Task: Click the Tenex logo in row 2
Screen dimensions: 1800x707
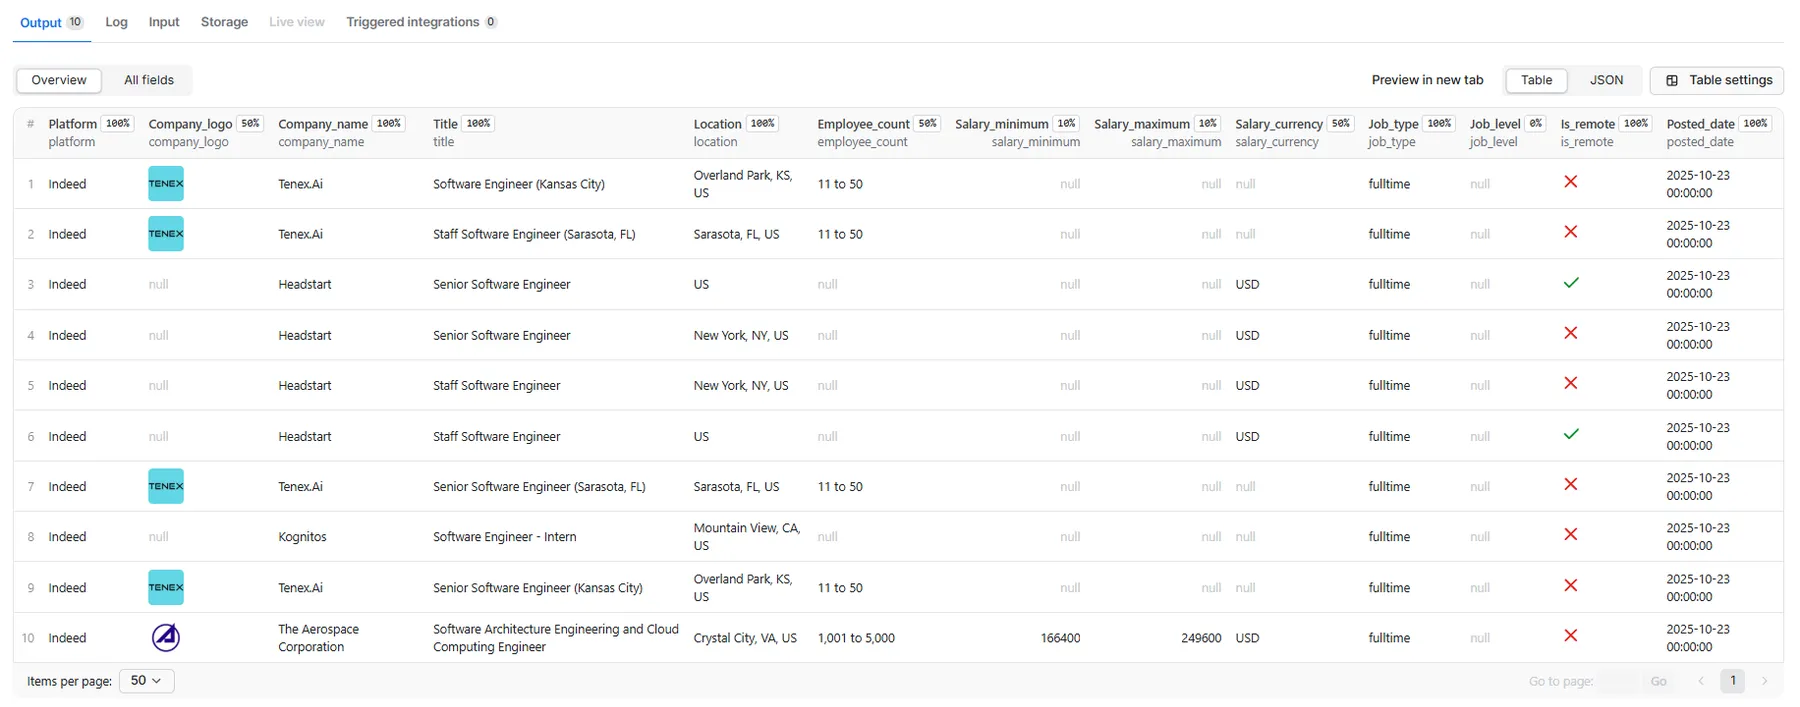Action: (x=166, y=234)
